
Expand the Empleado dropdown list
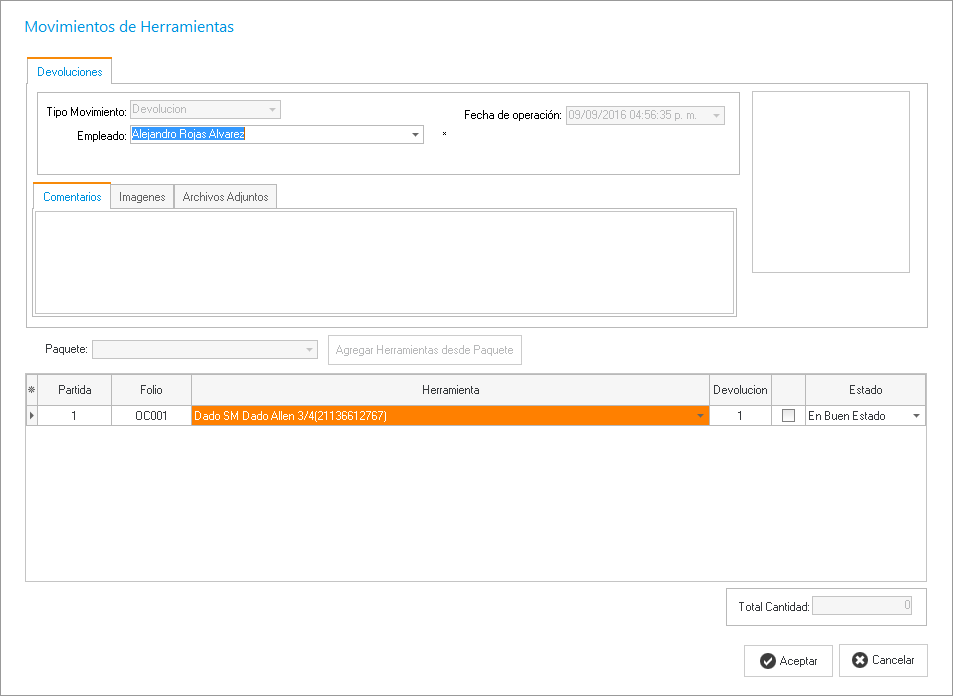(415, 135)
